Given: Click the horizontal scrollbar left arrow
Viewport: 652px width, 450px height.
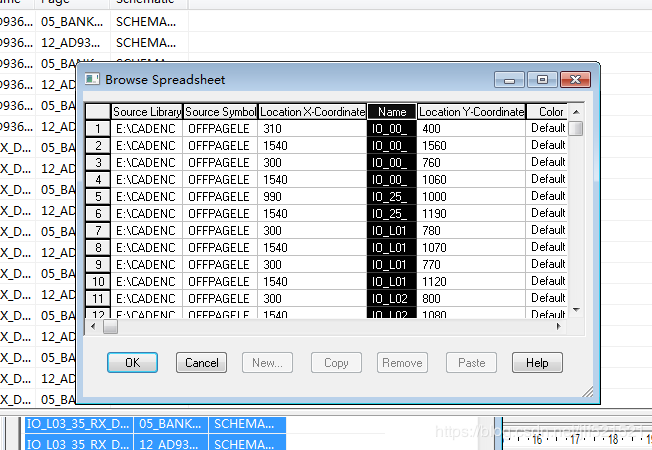Looking at the screenshot, I should tap(93, 326).
